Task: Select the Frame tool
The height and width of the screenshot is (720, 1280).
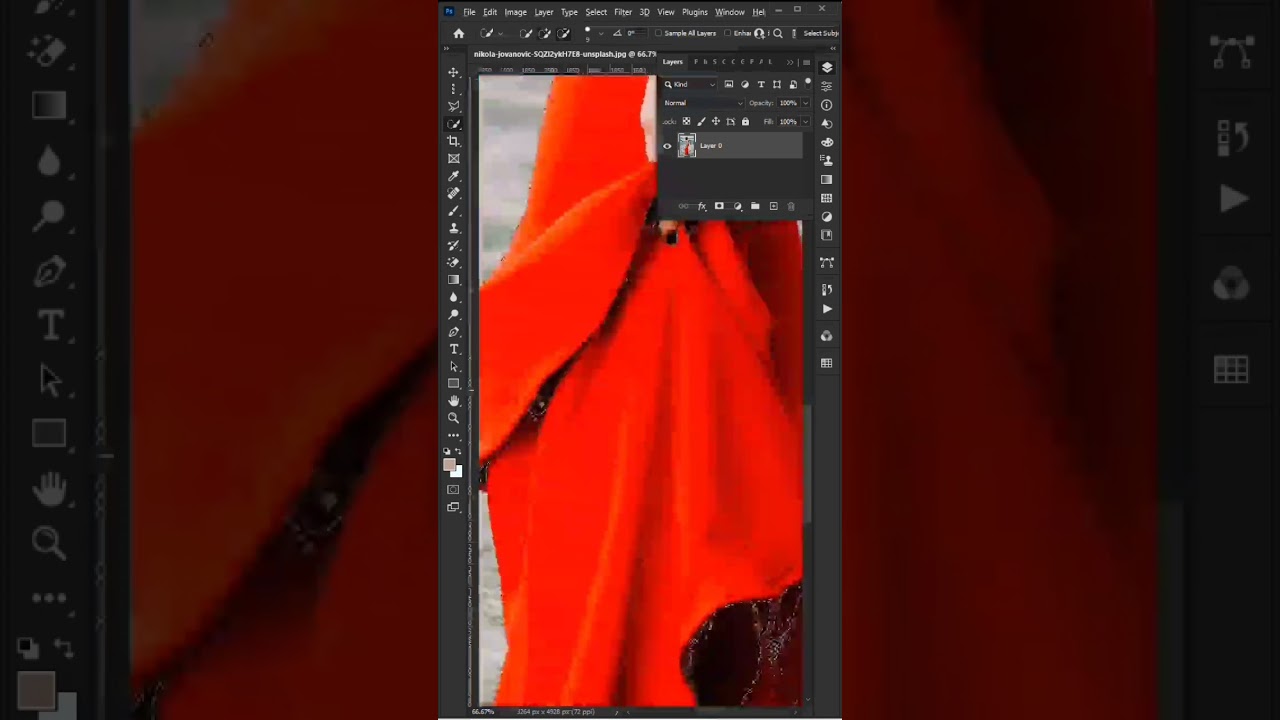Action: click(454, 158)
